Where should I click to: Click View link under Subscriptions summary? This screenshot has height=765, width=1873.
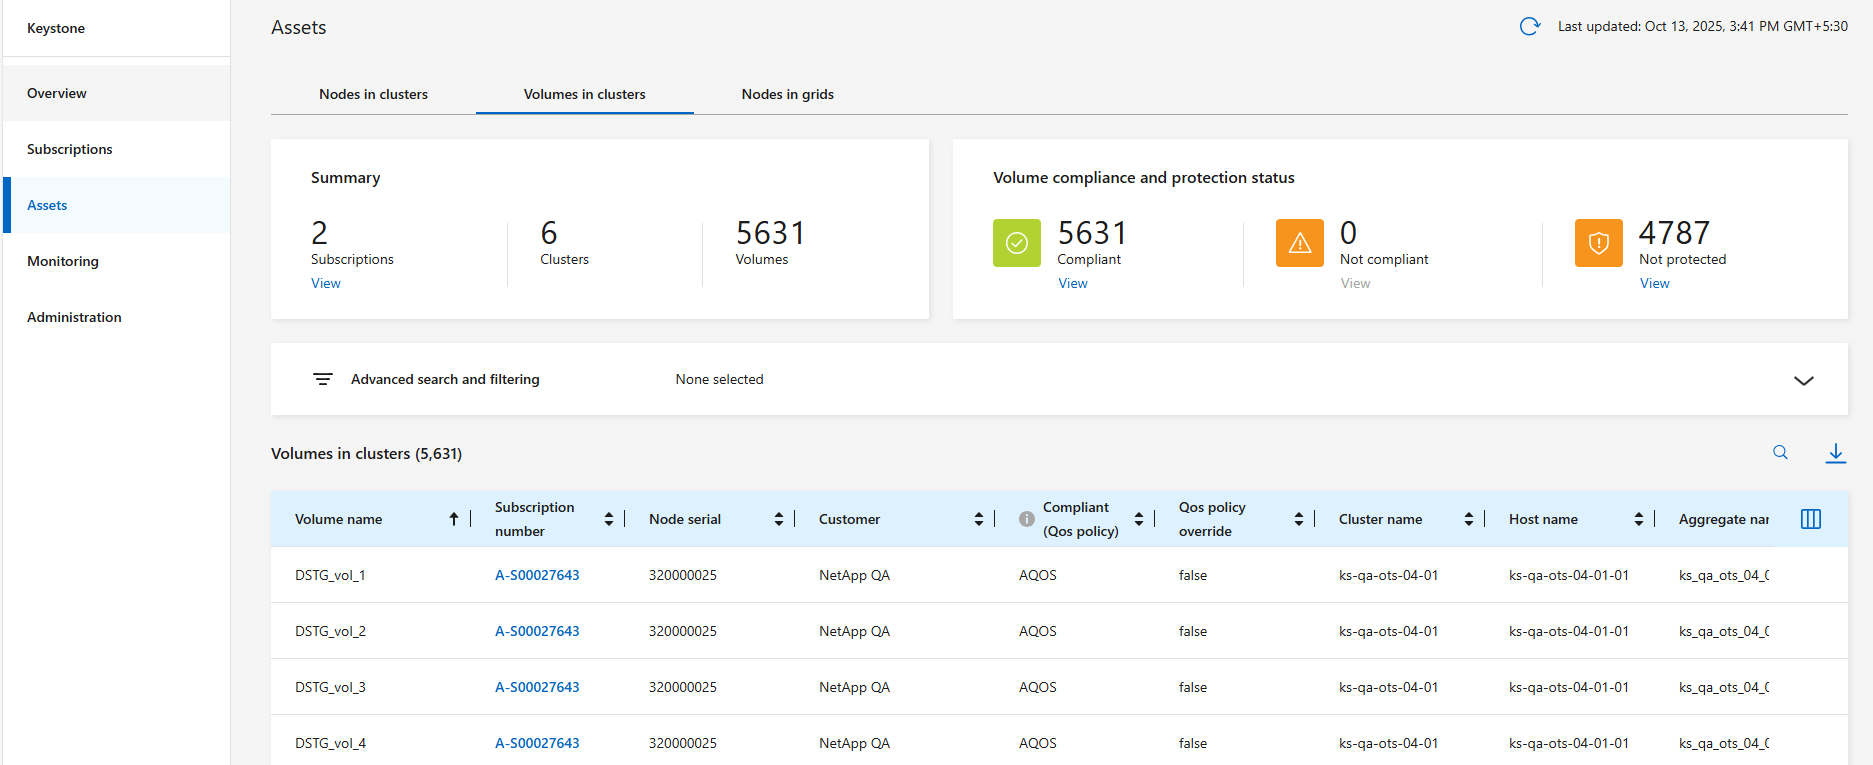pos(325,284)
